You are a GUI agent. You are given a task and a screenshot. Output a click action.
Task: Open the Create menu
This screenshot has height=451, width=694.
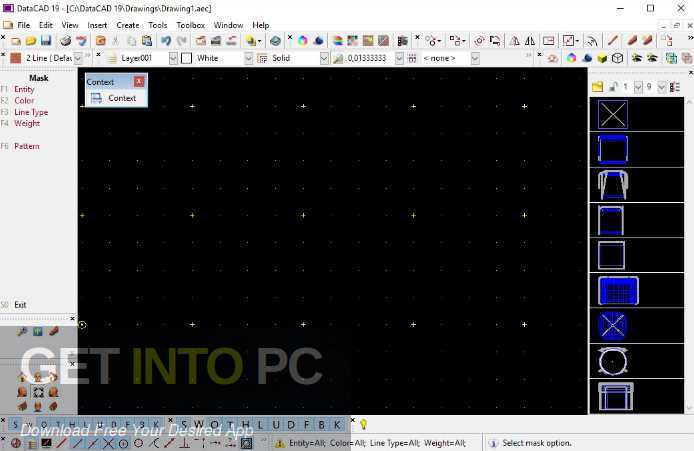(127, 25)
